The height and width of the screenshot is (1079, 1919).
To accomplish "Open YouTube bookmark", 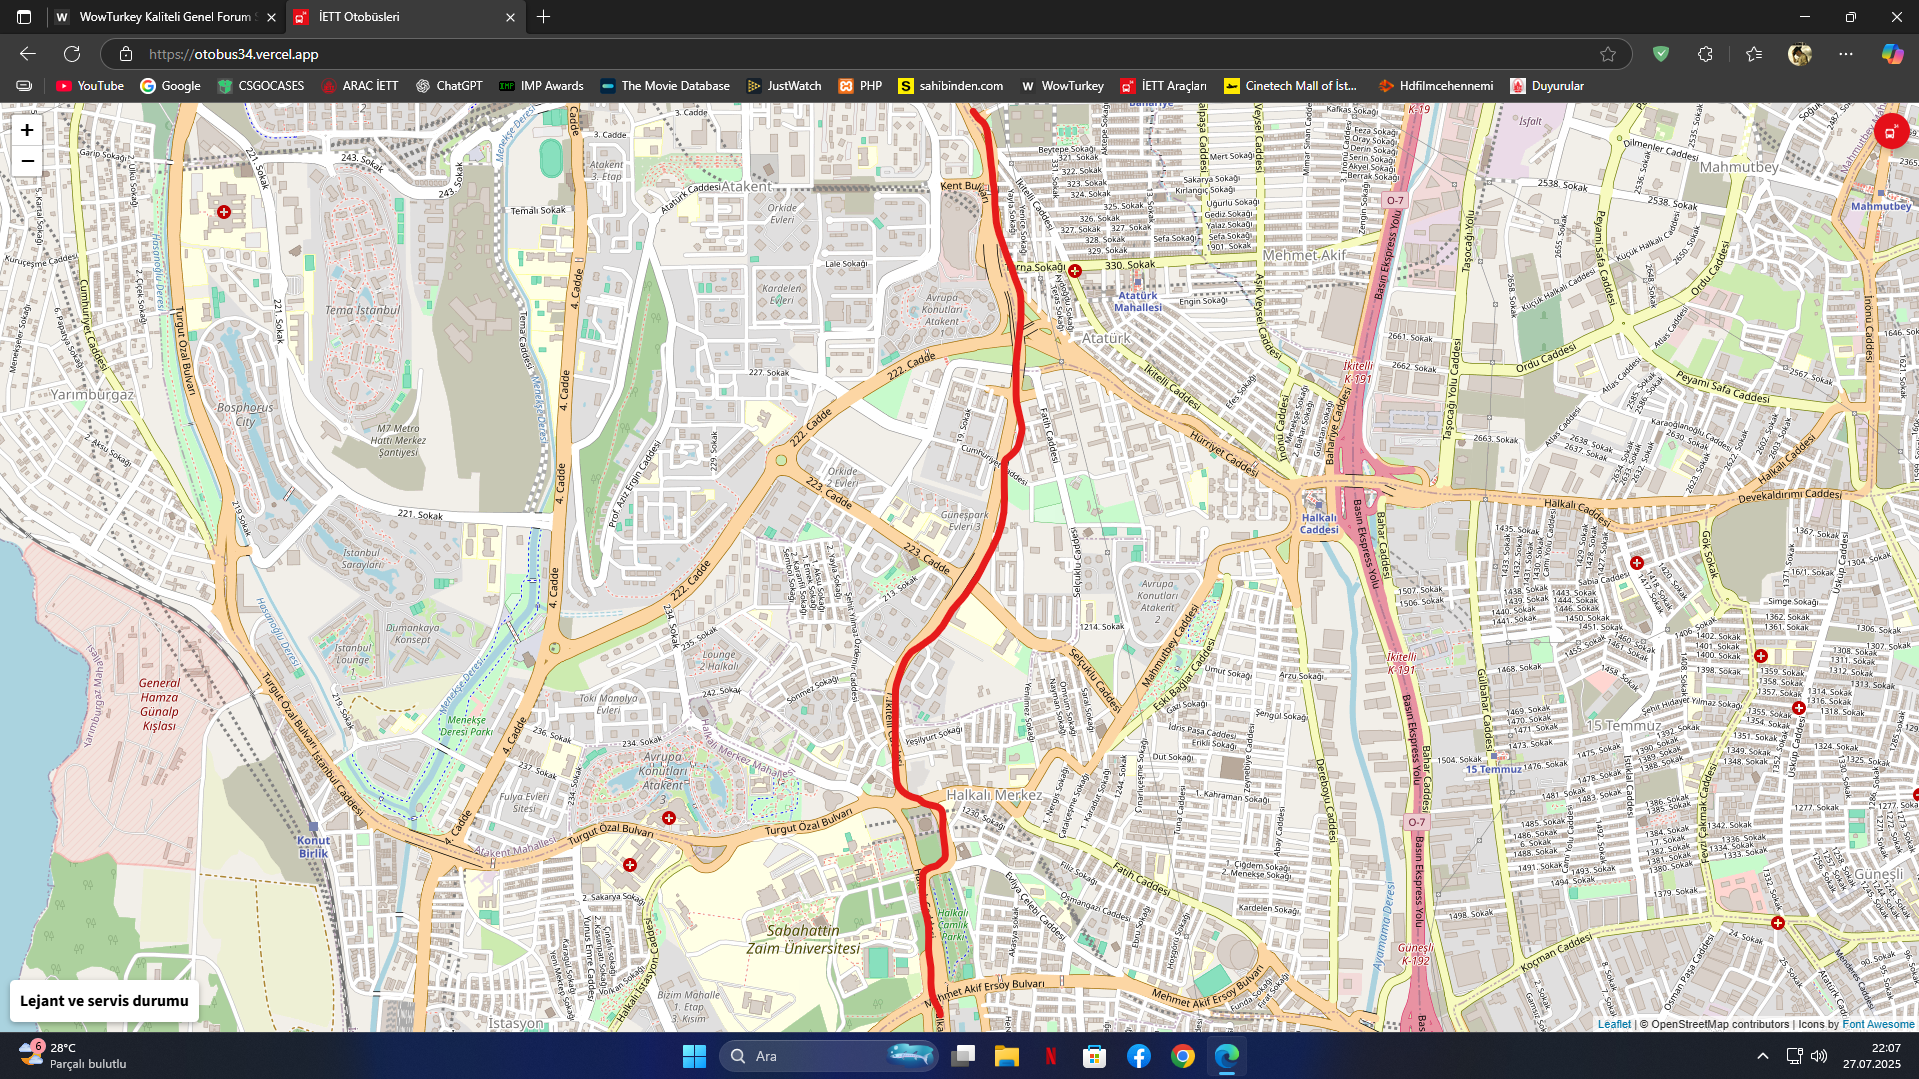I will click(x=90, y=86).
